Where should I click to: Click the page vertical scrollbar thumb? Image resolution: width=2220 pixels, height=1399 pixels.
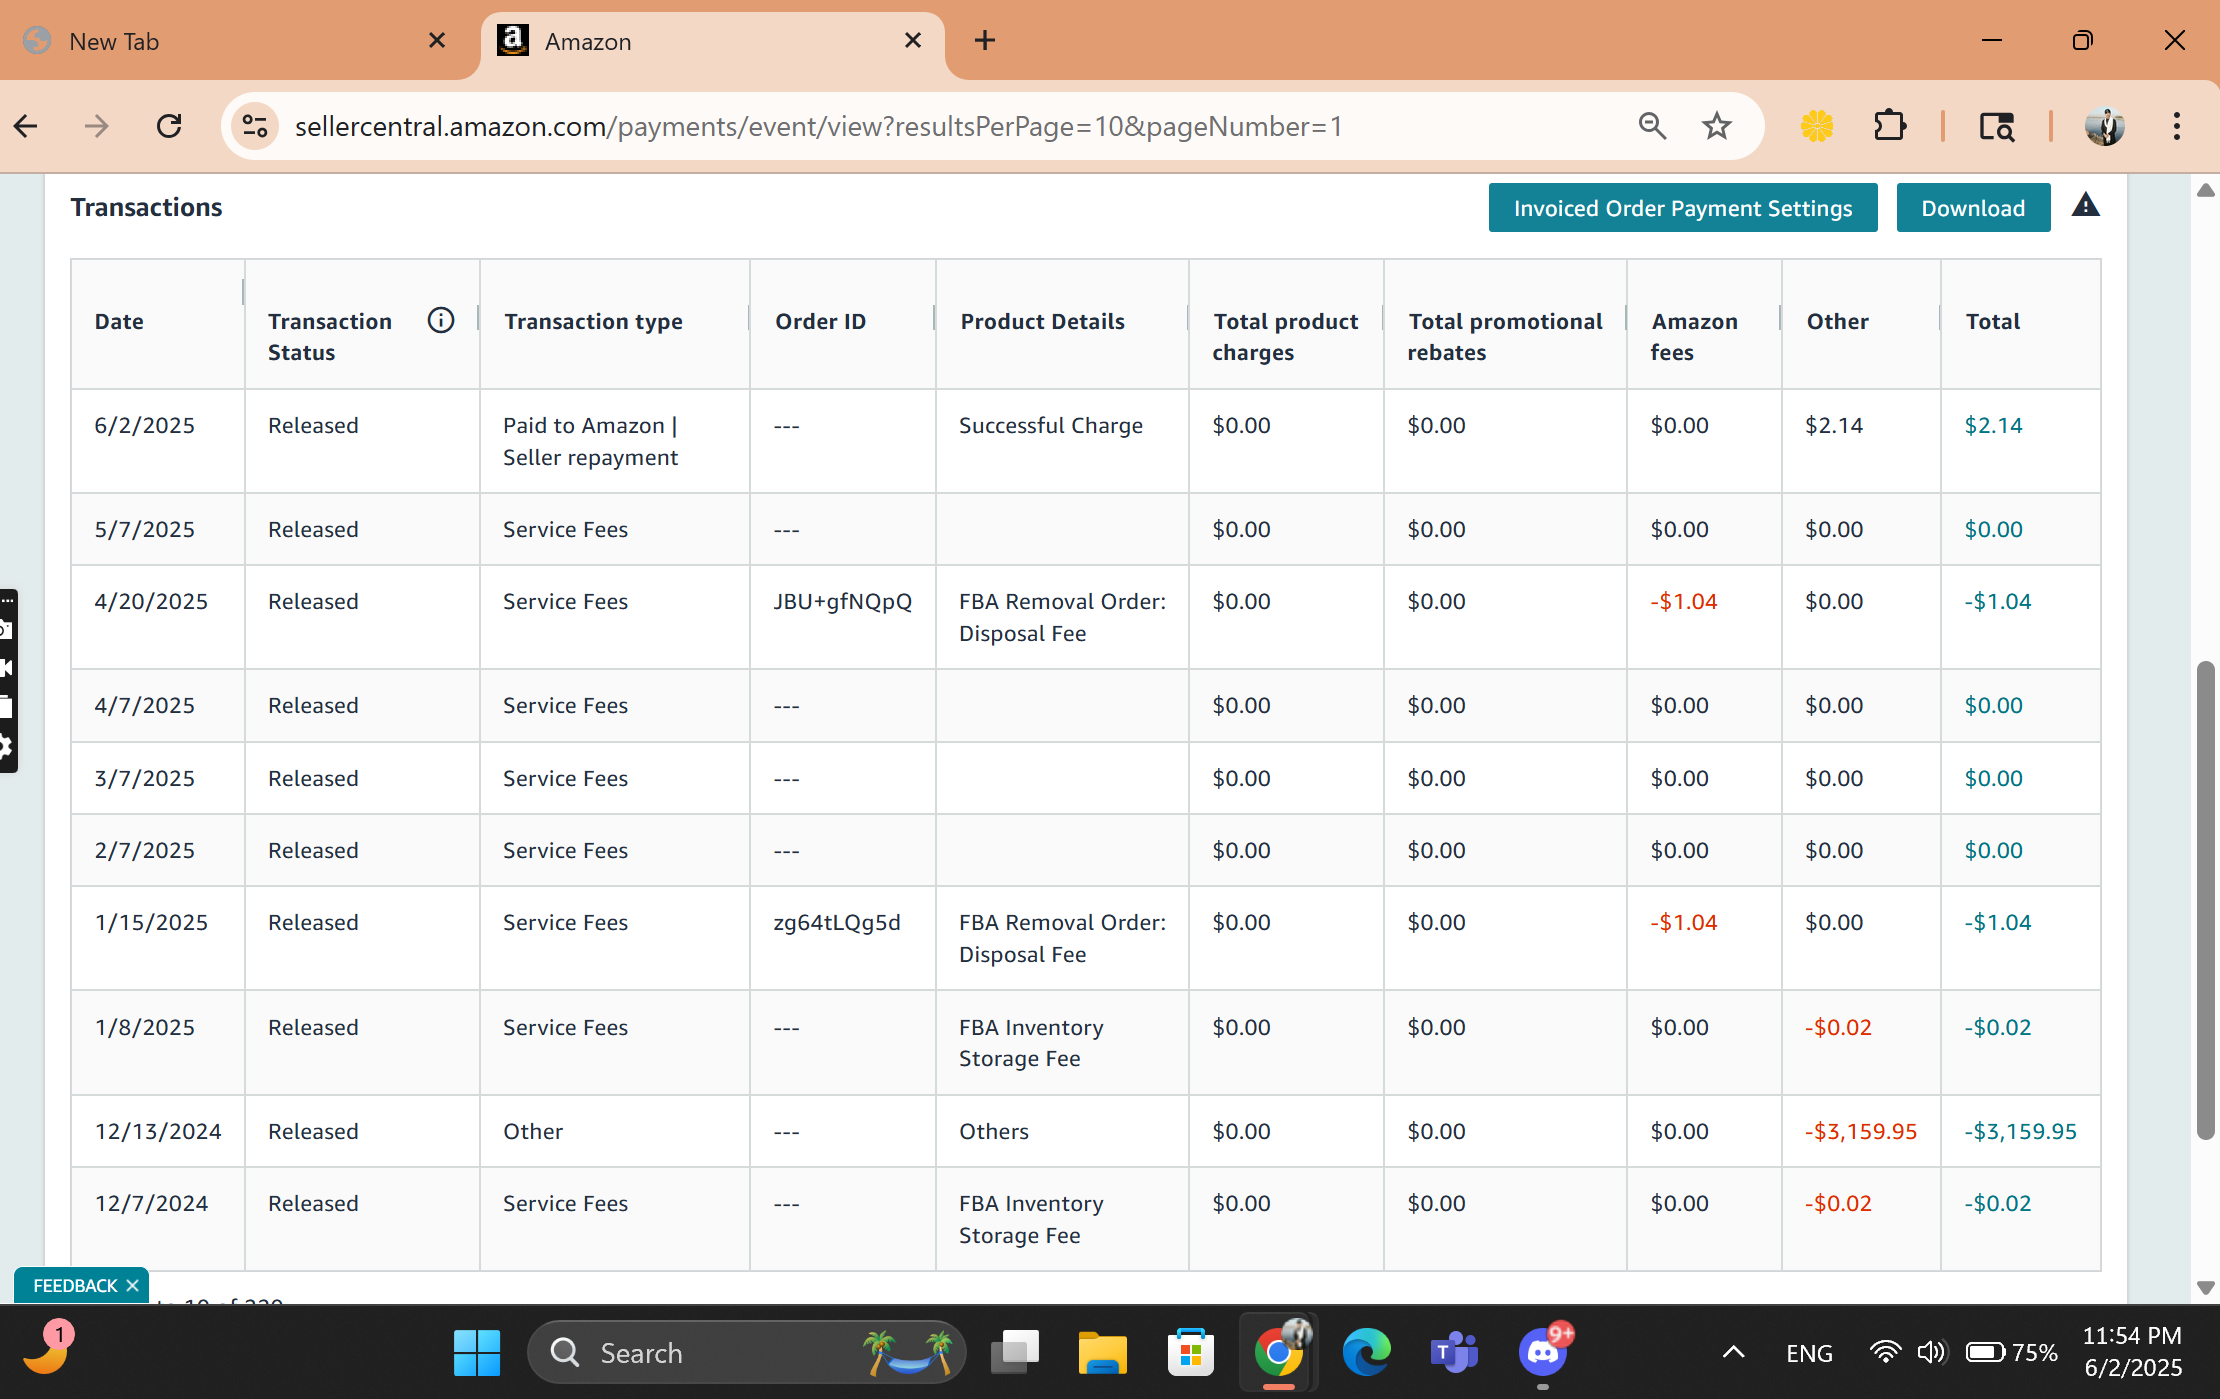point(2204,900)
